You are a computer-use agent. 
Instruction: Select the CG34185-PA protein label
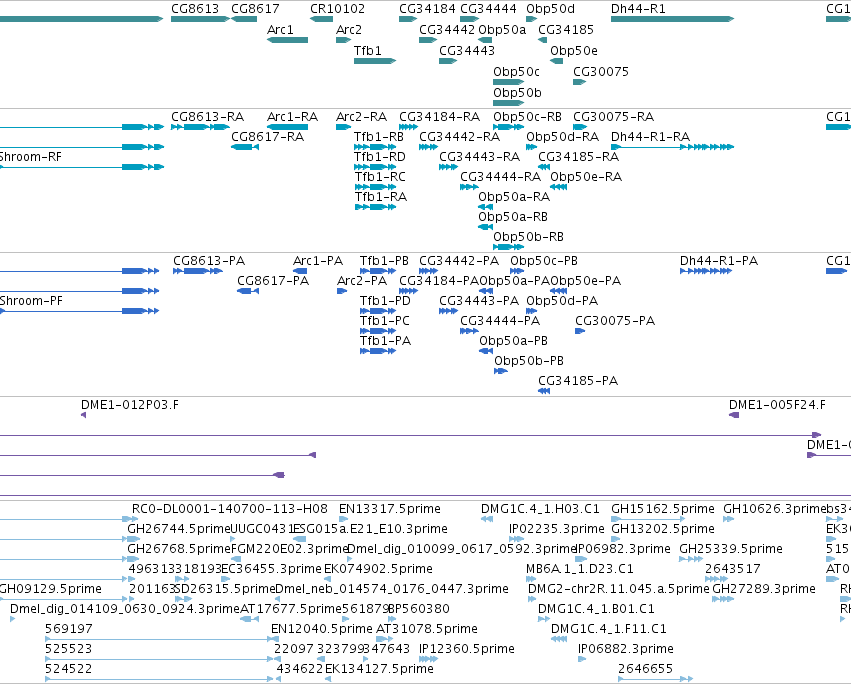tap(578, 382)
